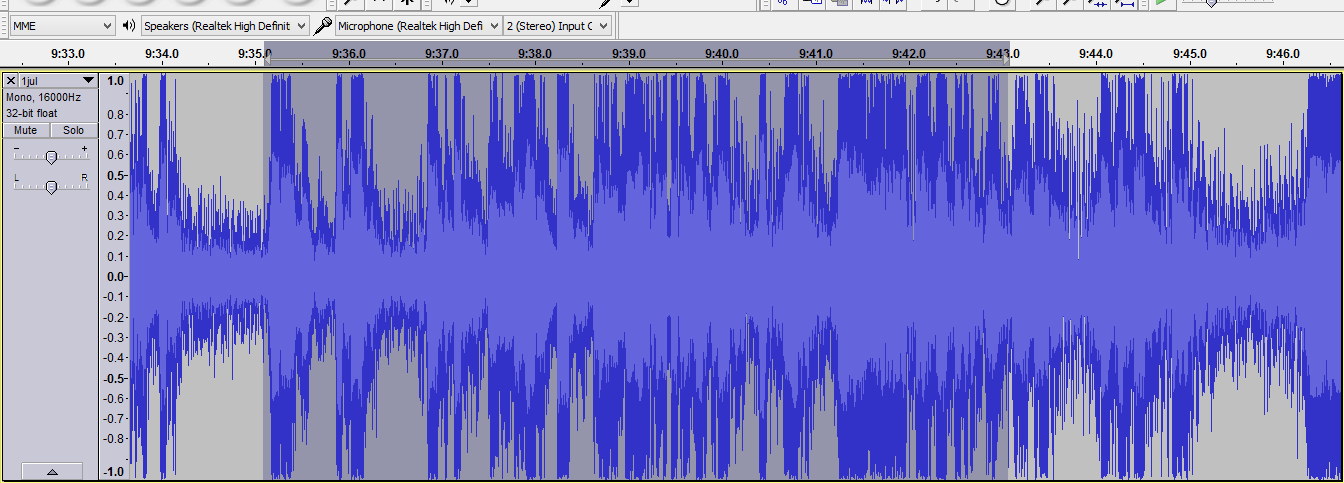Viewport: 1344px width, 483px height.
Task: Click timeline ruler at 9:34.0
Action: click(x=161, y=53)
